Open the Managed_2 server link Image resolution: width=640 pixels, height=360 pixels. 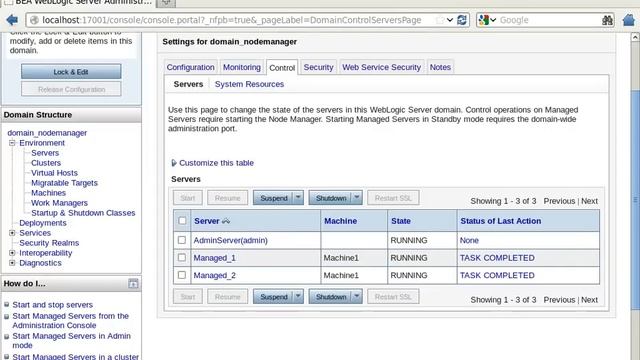click(215, 275)
